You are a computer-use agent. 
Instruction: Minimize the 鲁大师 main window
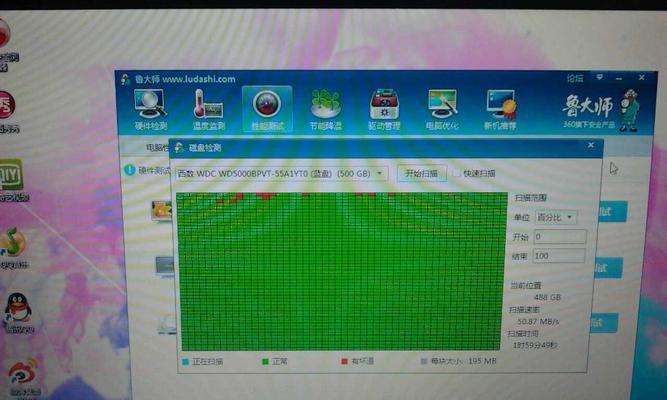click(619, 78)
